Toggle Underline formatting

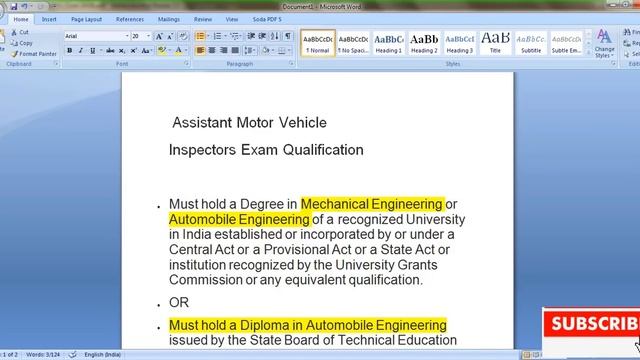pos(93,51)
